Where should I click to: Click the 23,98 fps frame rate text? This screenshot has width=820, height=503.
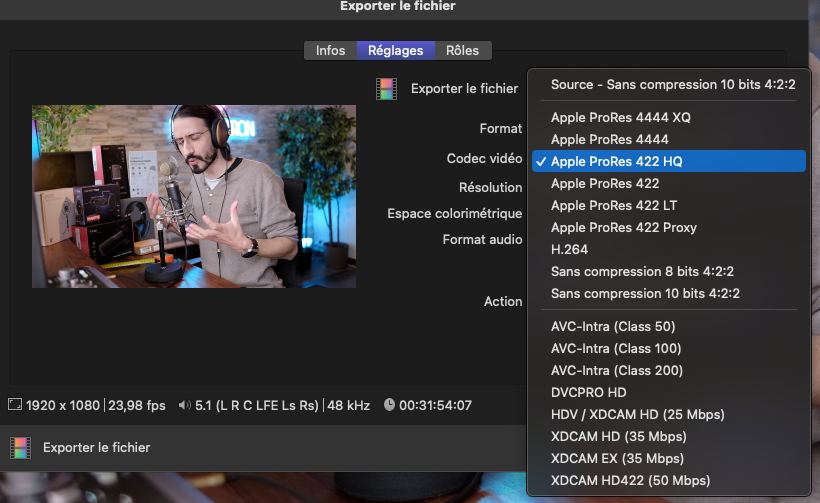[136, 405]
